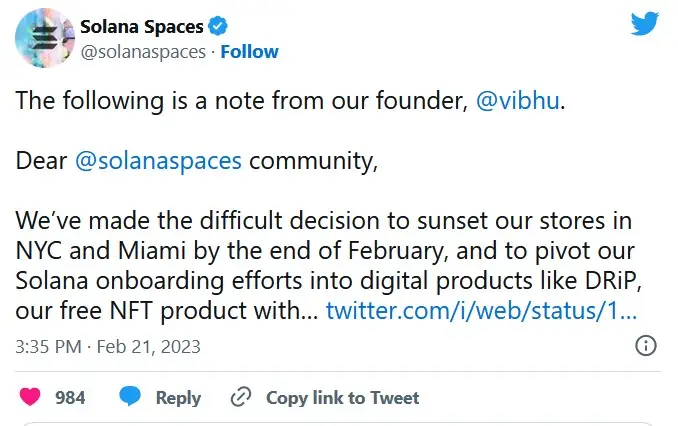This screenshot has width=678, height=426.
Task: Click the chain link copy icon
Action: pyautogui.click(x=241, y=397)
